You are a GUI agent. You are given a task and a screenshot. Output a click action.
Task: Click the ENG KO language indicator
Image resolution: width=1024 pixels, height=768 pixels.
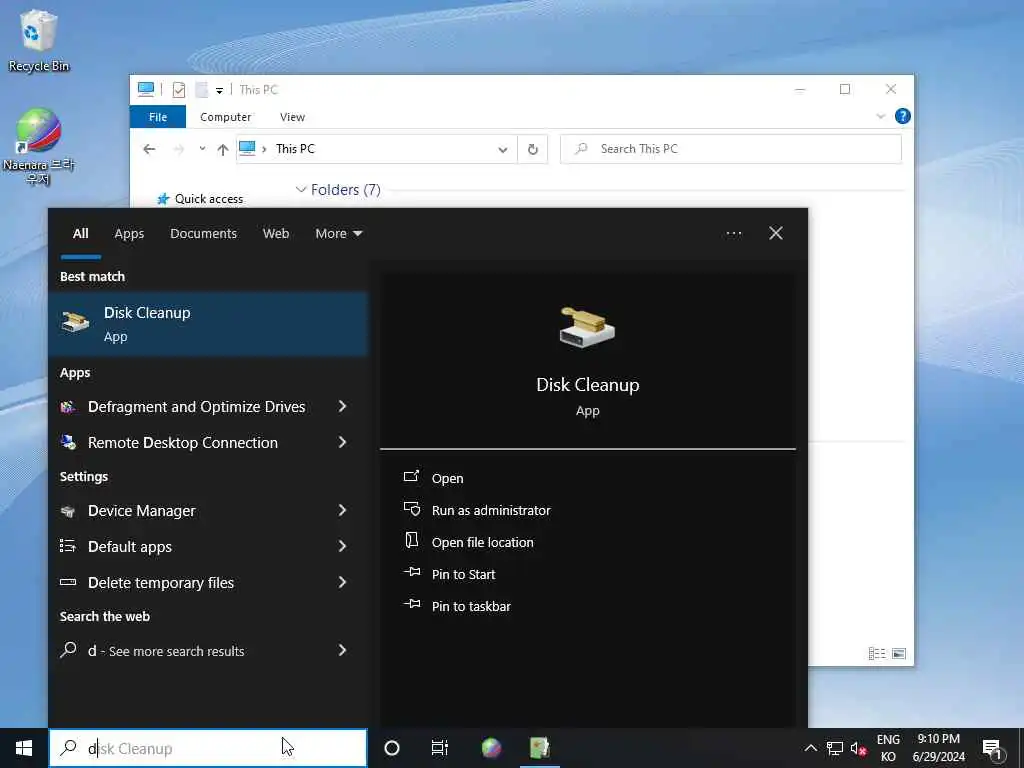(888, 748)
